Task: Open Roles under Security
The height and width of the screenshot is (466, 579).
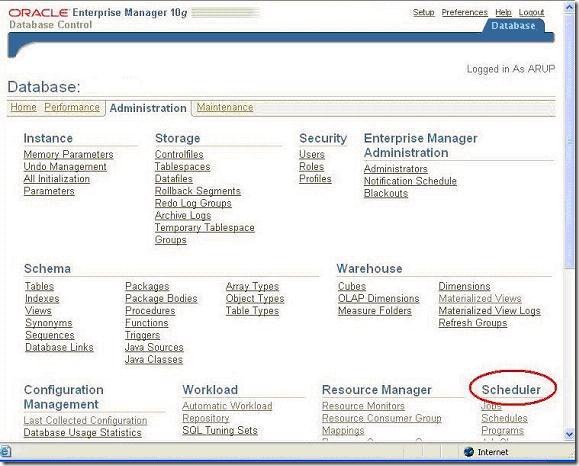Action: click(x=311, y=167)
